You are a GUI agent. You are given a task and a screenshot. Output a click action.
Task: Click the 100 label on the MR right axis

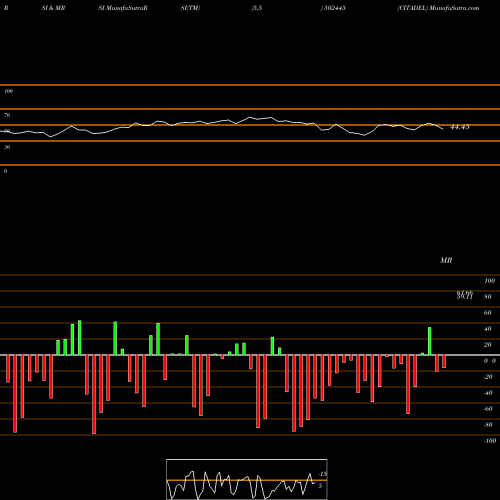point(489,281)
